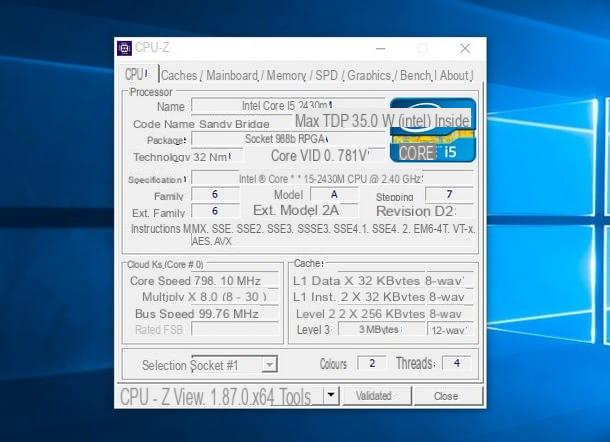Screen dimensions: 610x442
Task: Click the Specification field text
Action: (x=332, y=179)
